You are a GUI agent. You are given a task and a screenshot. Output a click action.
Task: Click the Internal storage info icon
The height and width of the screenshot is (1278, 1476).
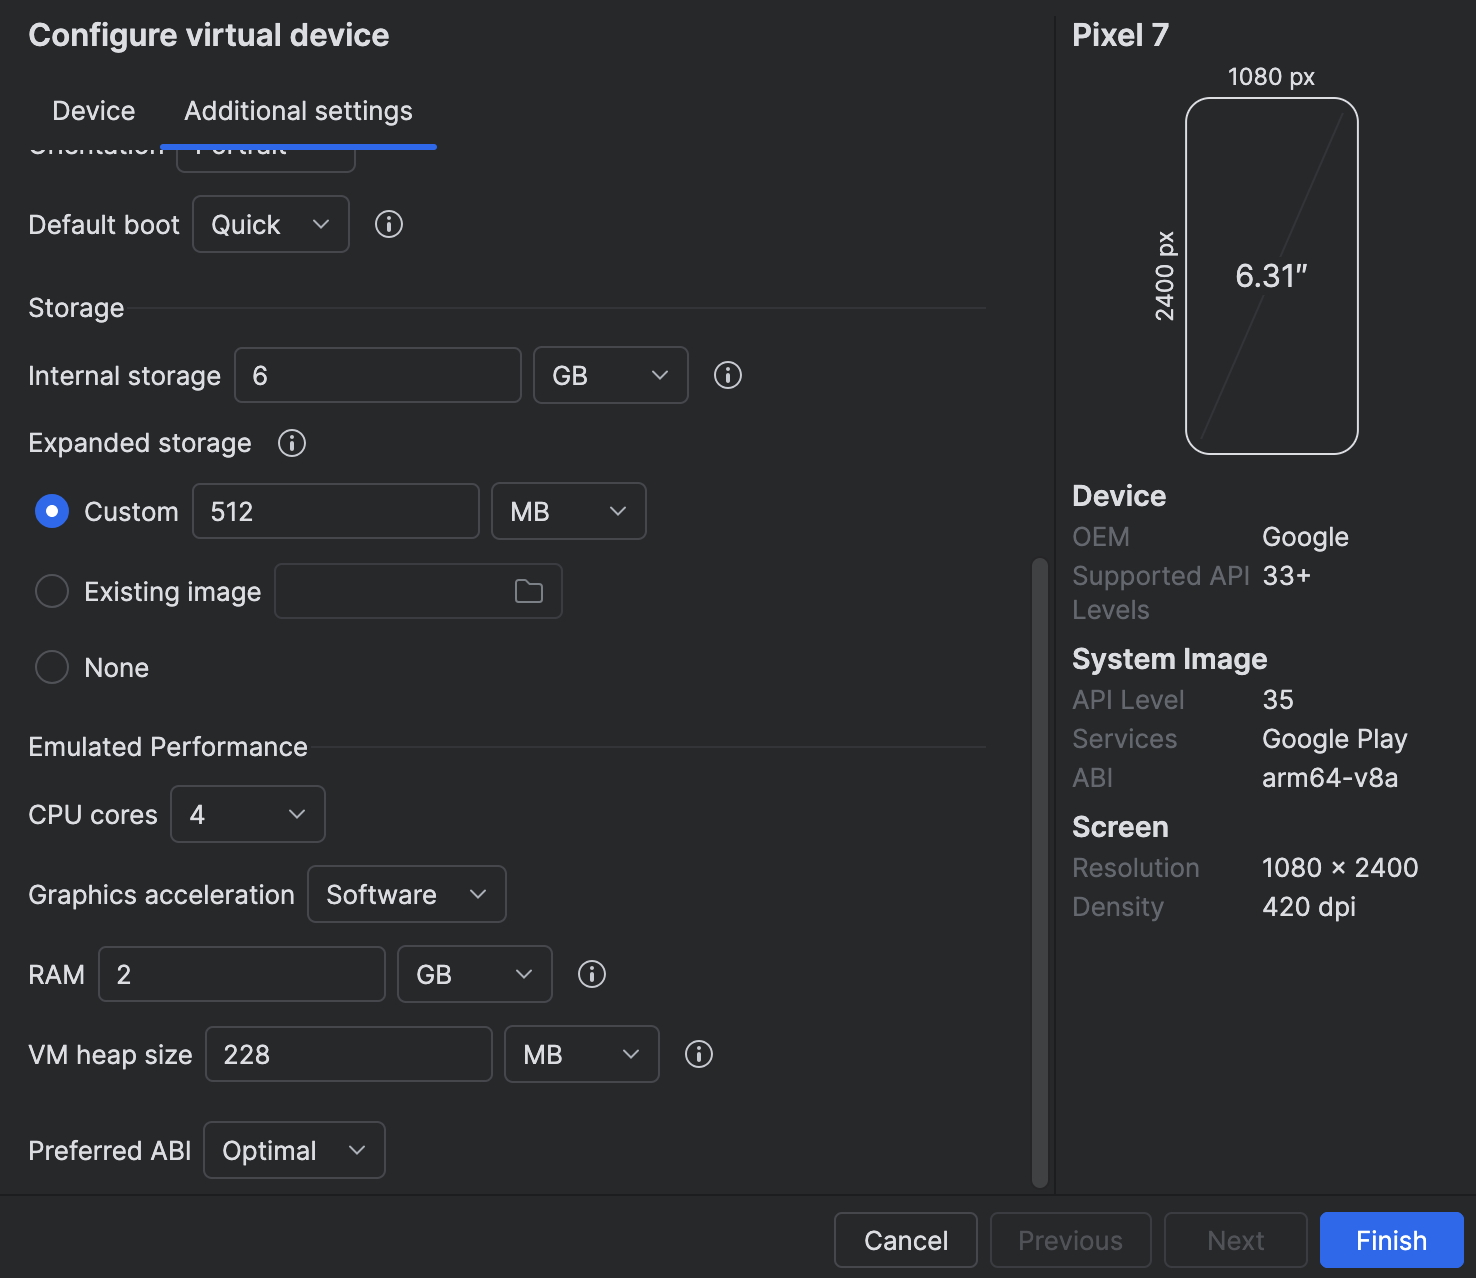(x=728, y=375)
